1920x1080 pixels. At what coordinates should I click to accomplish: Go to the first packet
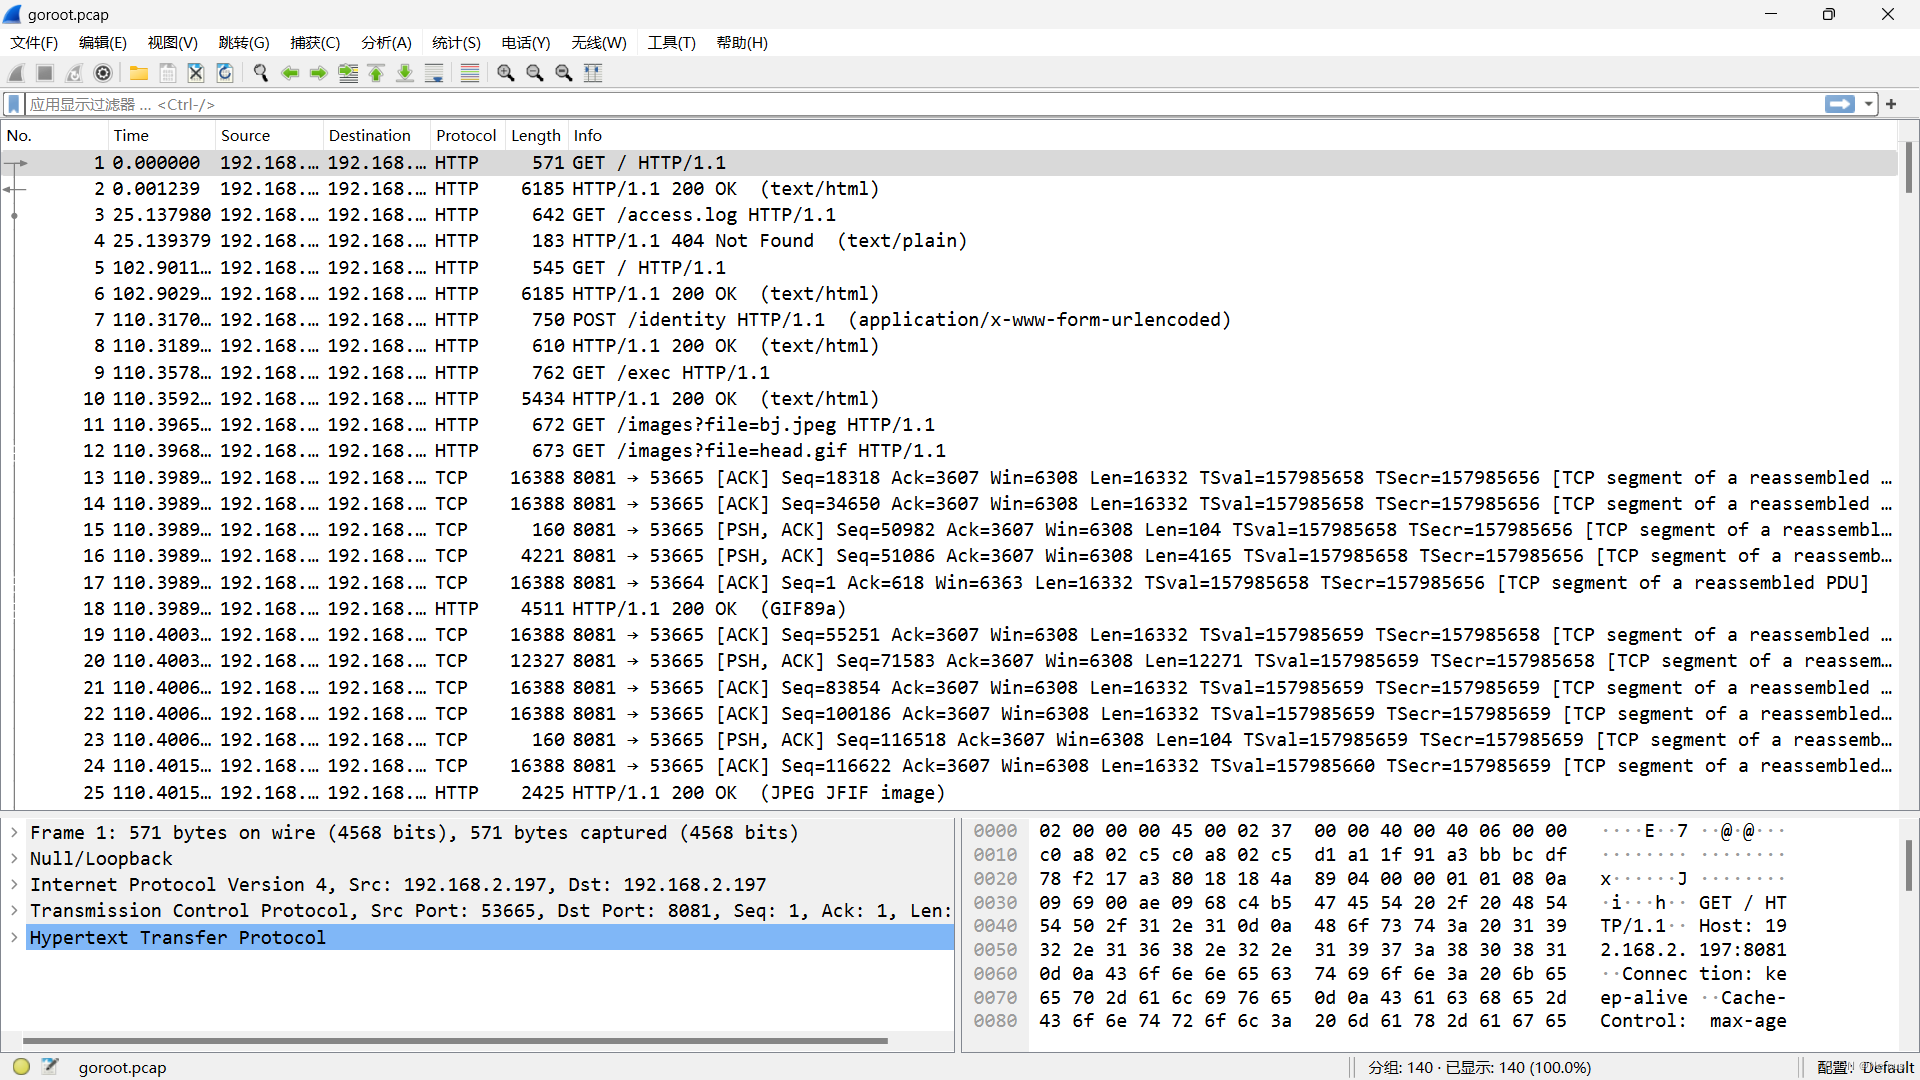376,72
